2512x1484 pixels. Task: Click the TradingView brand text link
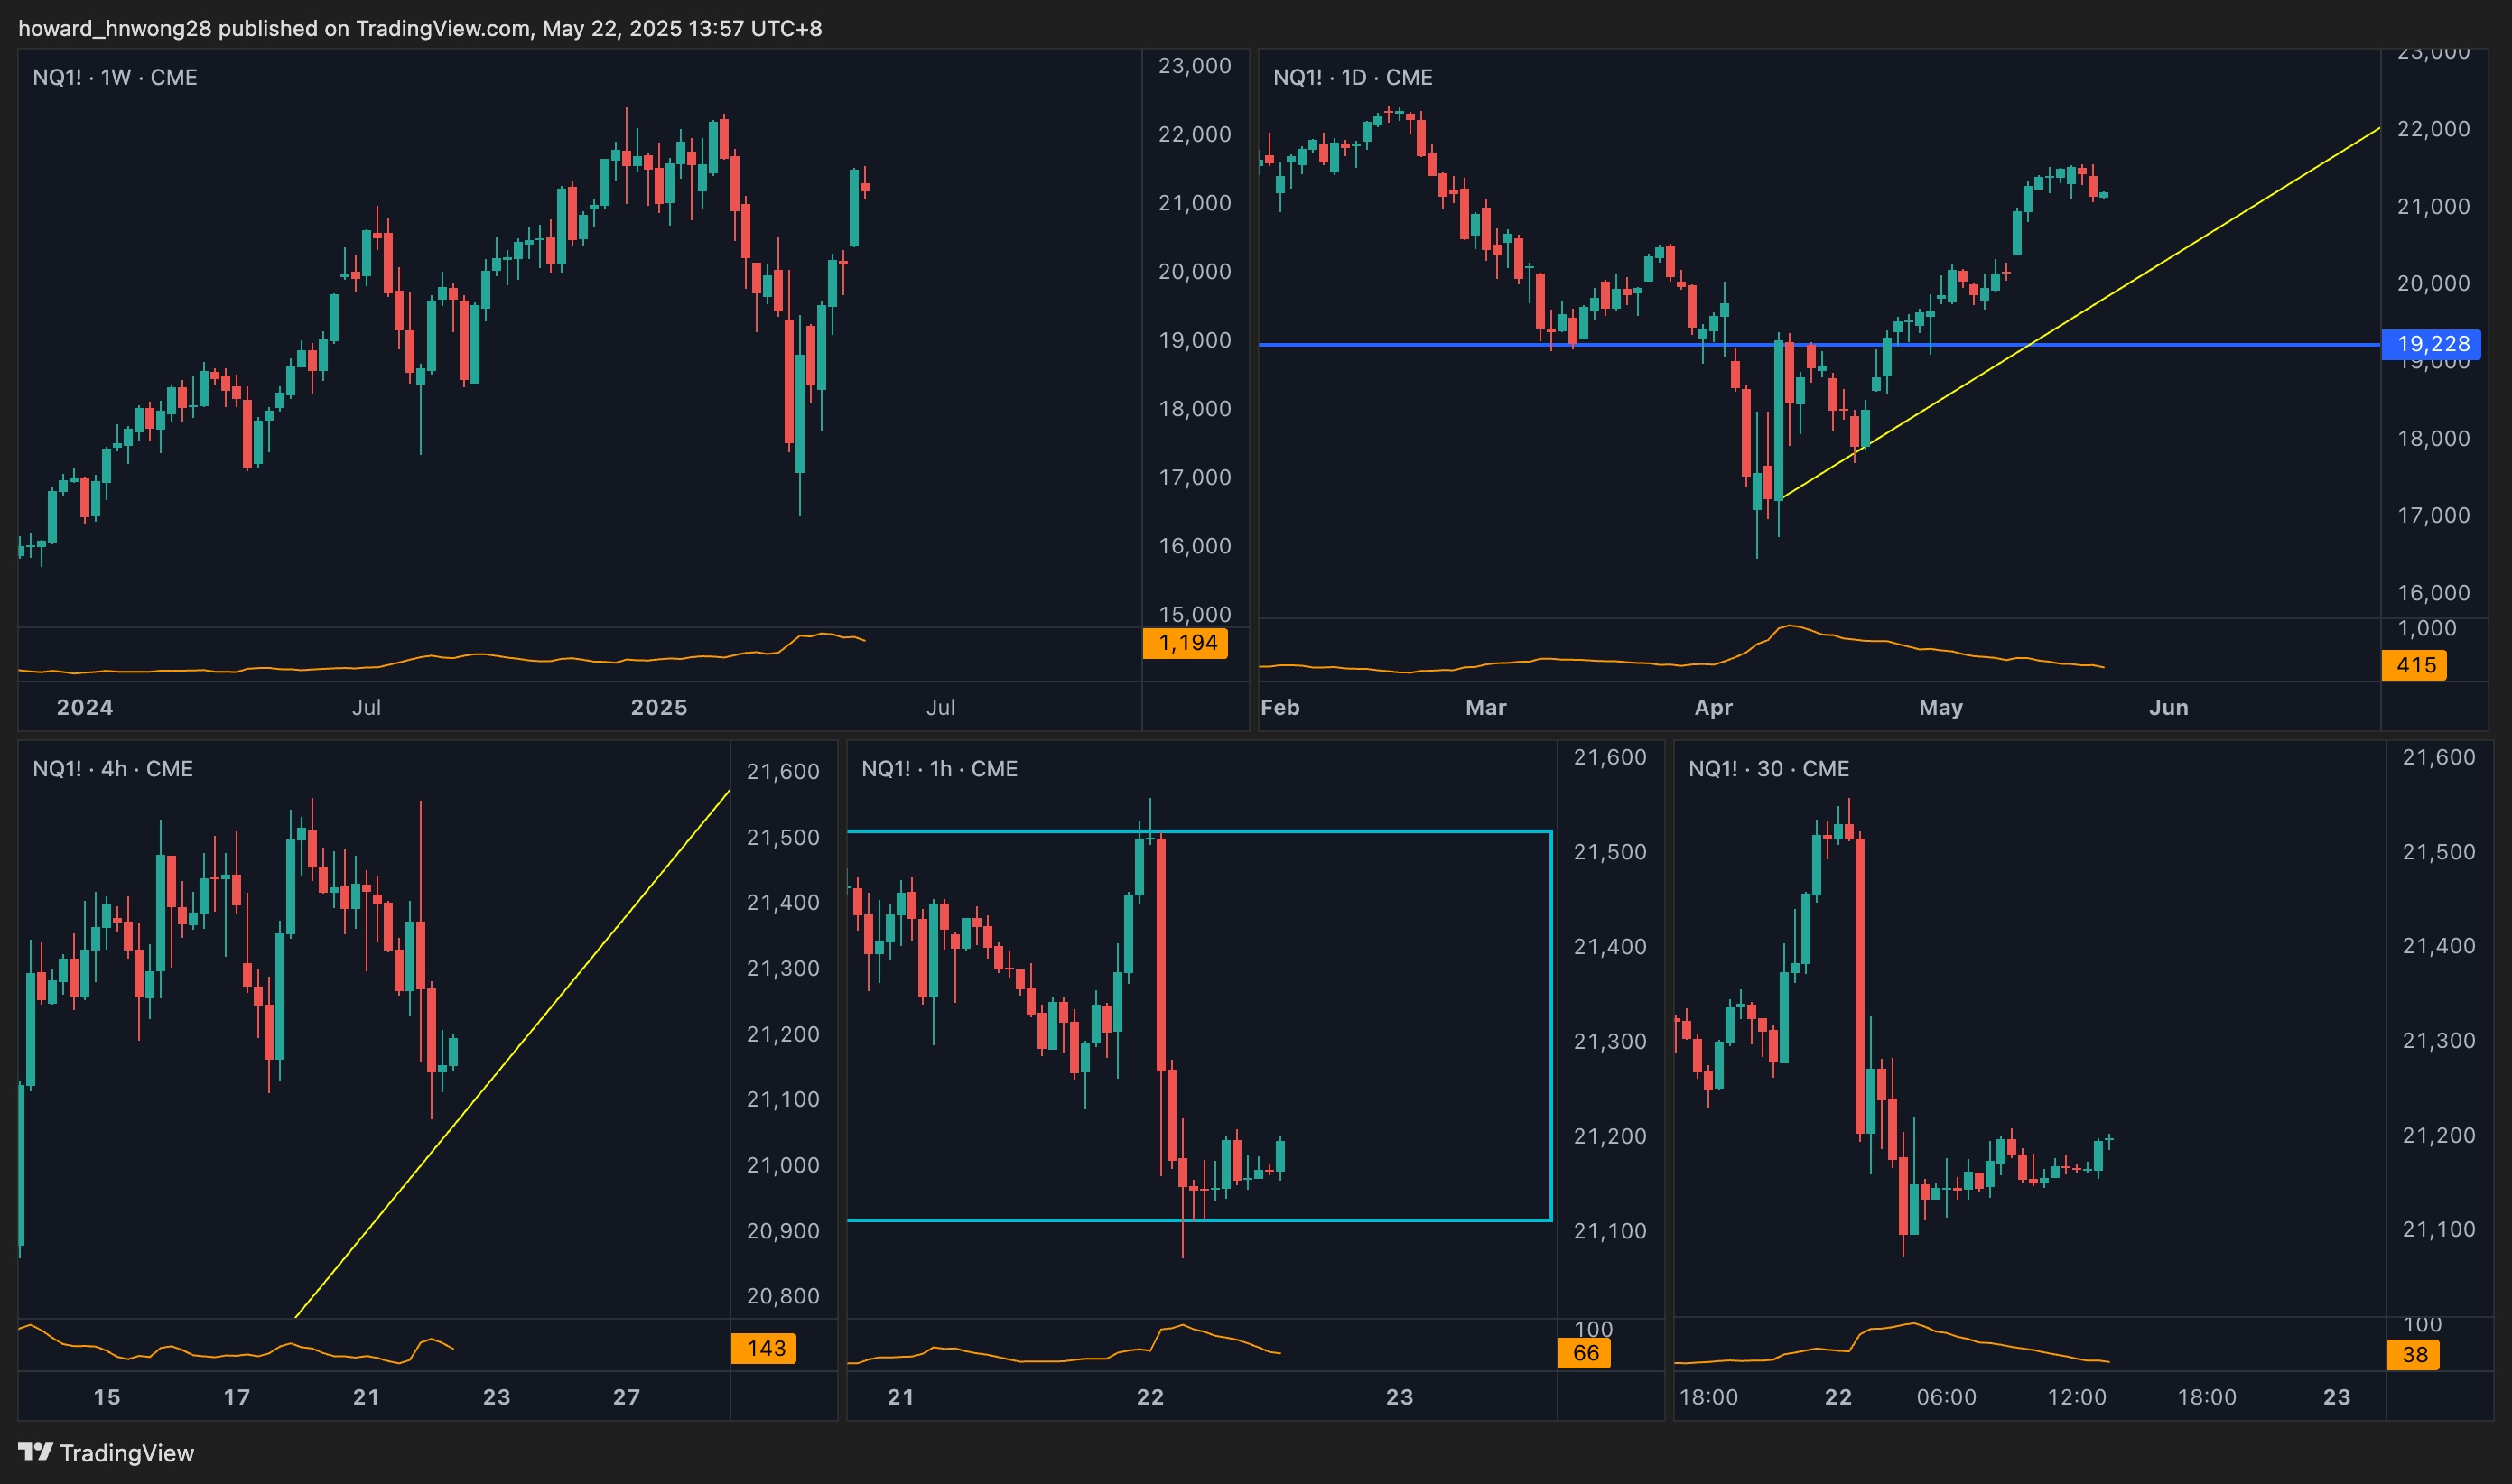126,1453
